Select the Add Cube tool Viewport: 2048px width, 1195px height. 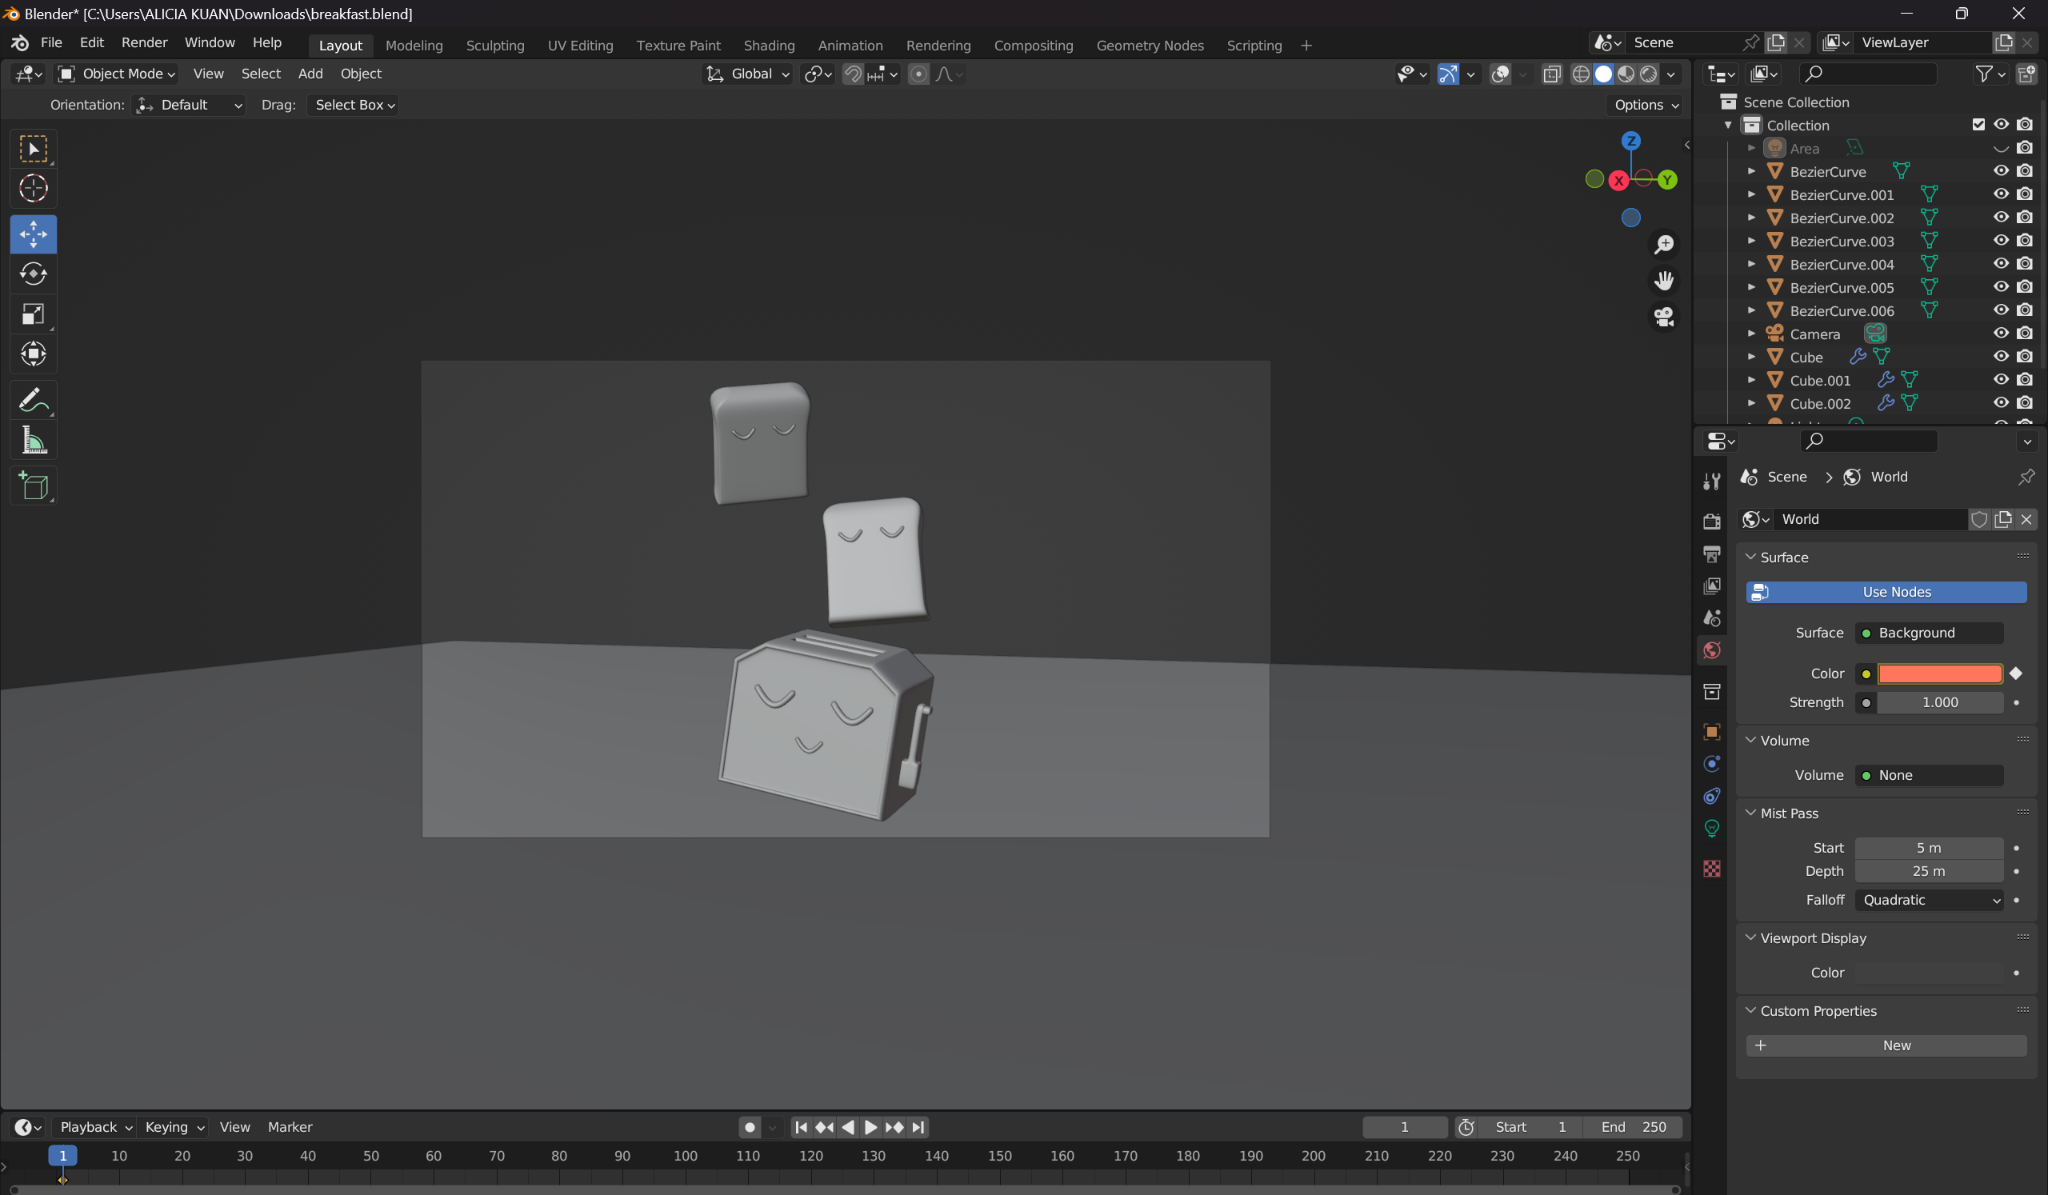33,487
